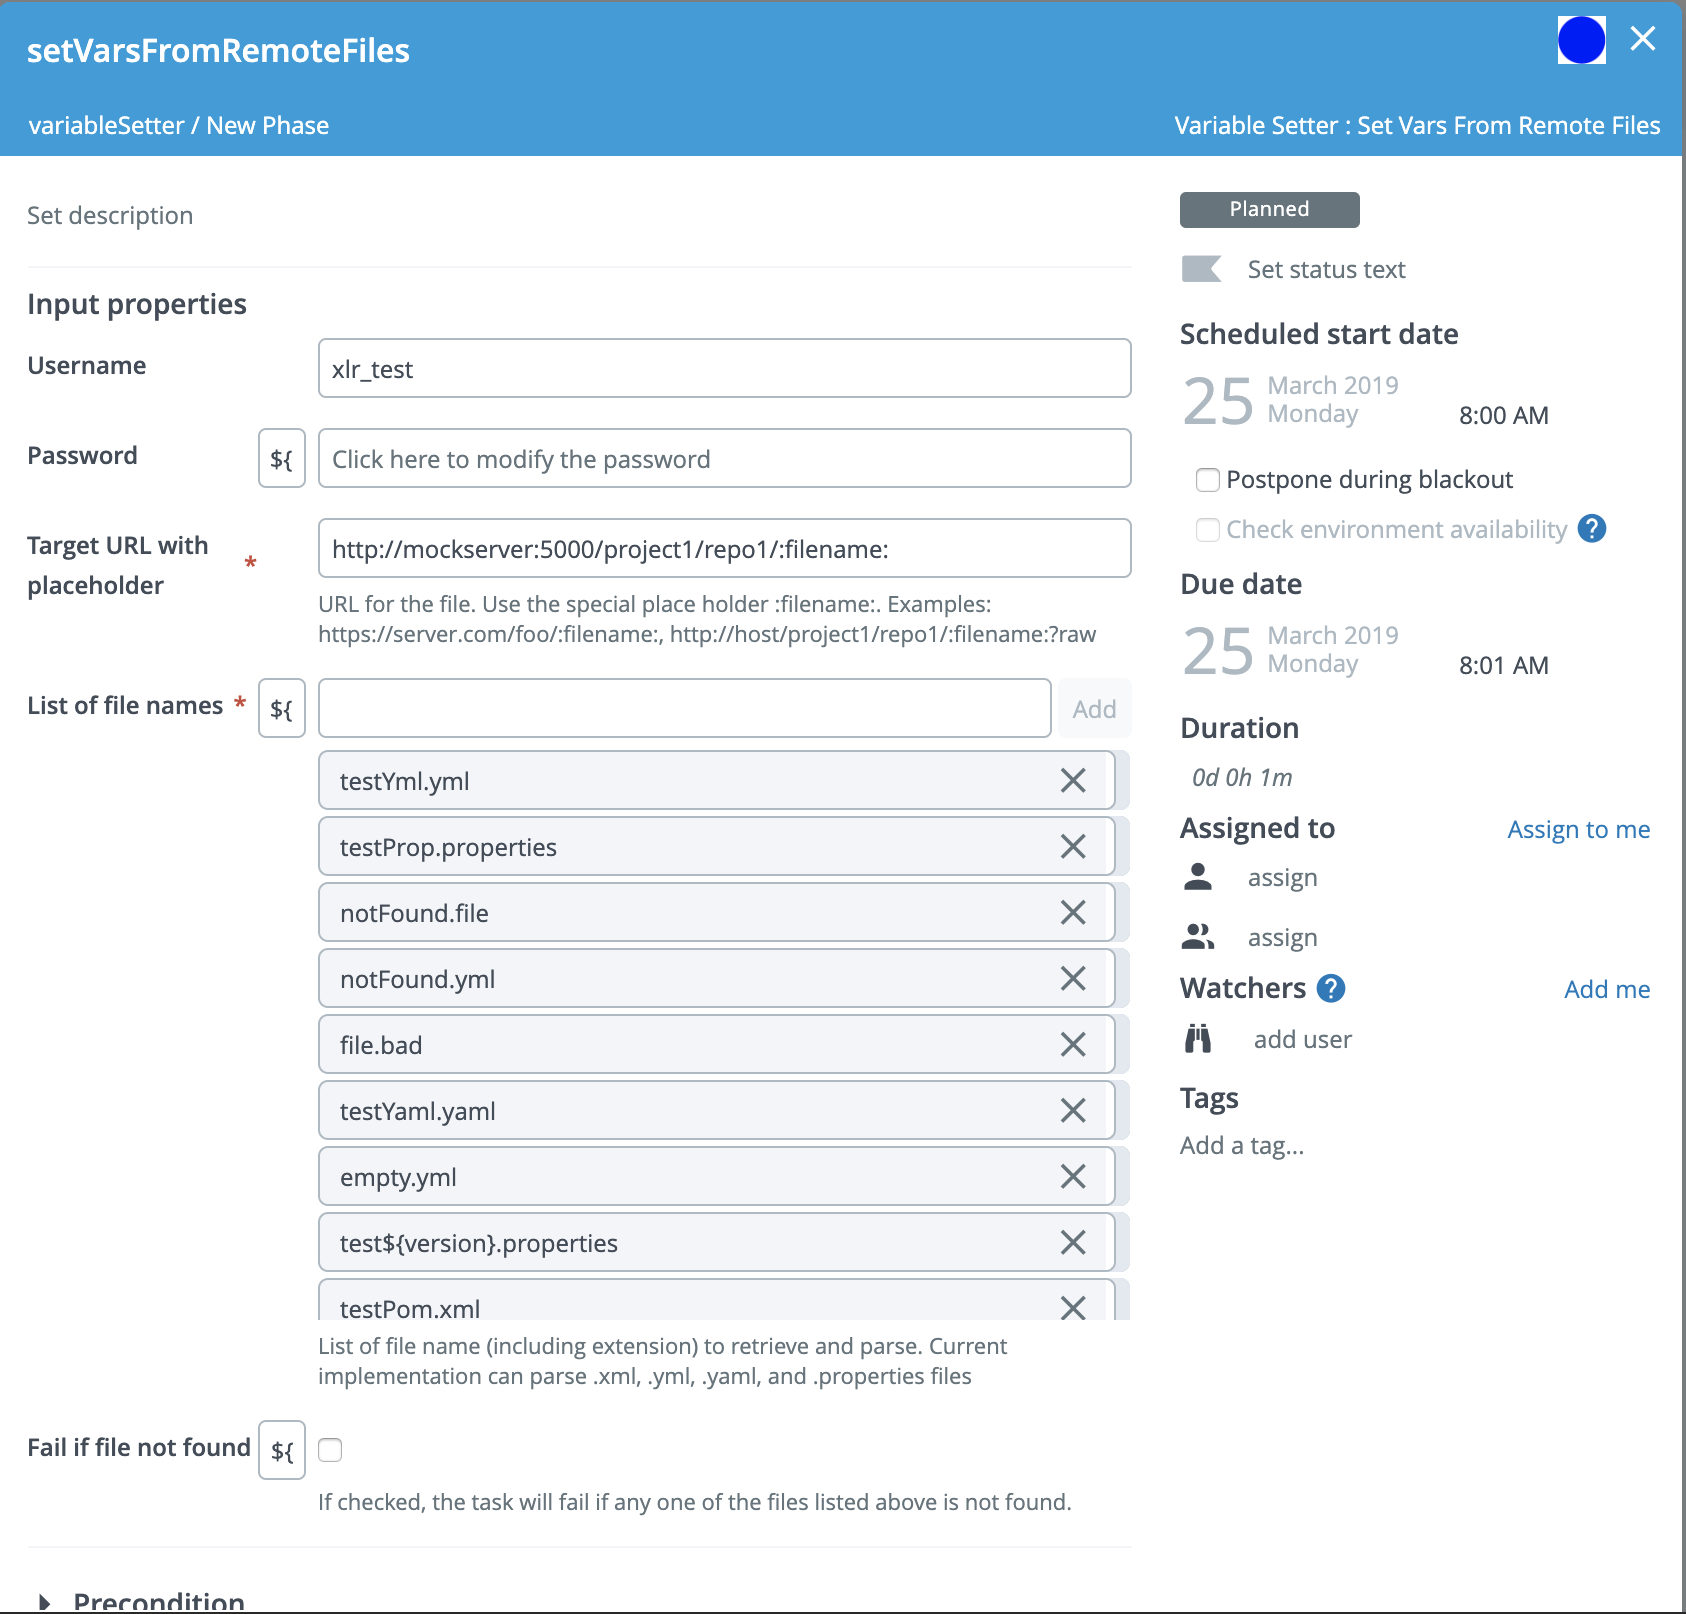Open help for Watchers
The height and width of the screenshot is (1614, 1686).
pos(1331,989)
